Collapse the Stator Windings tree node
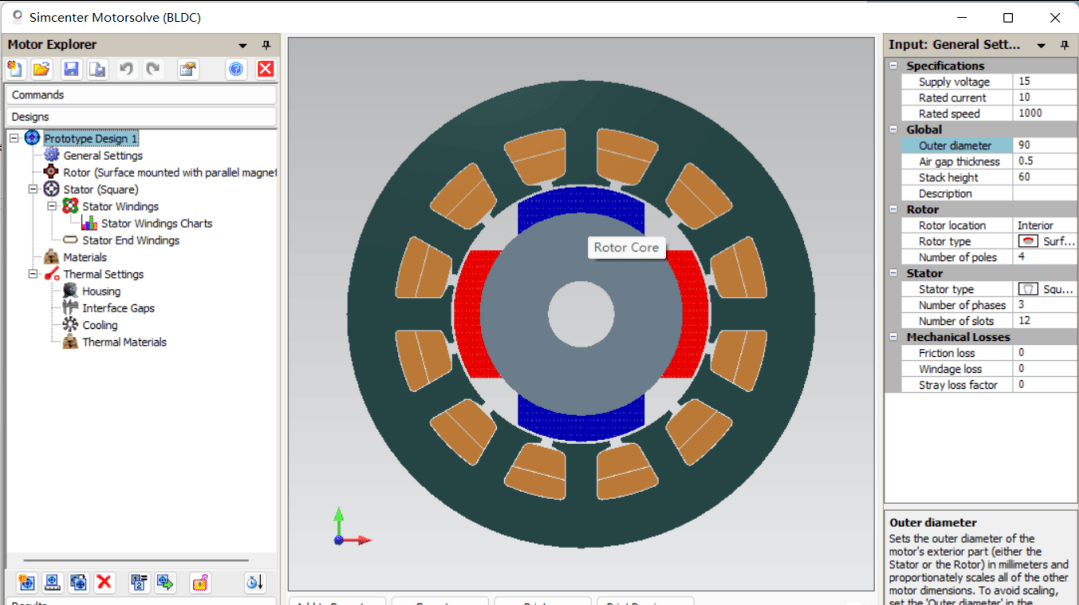The image size is (1079, 605). coord(52,206)
